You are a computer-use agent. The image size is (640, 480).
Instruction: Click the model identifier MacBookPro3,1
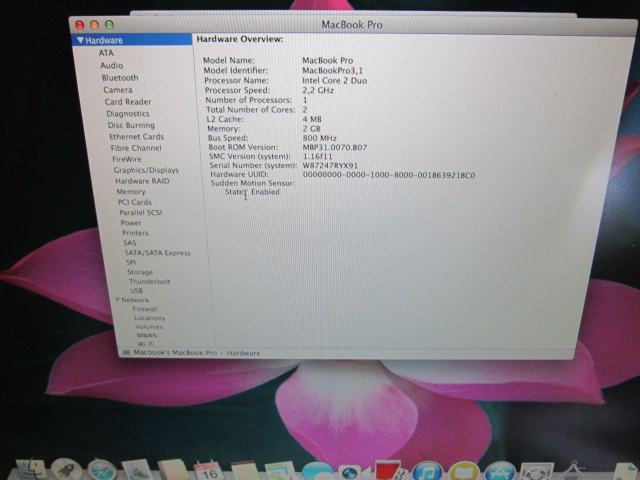(332, 70)
